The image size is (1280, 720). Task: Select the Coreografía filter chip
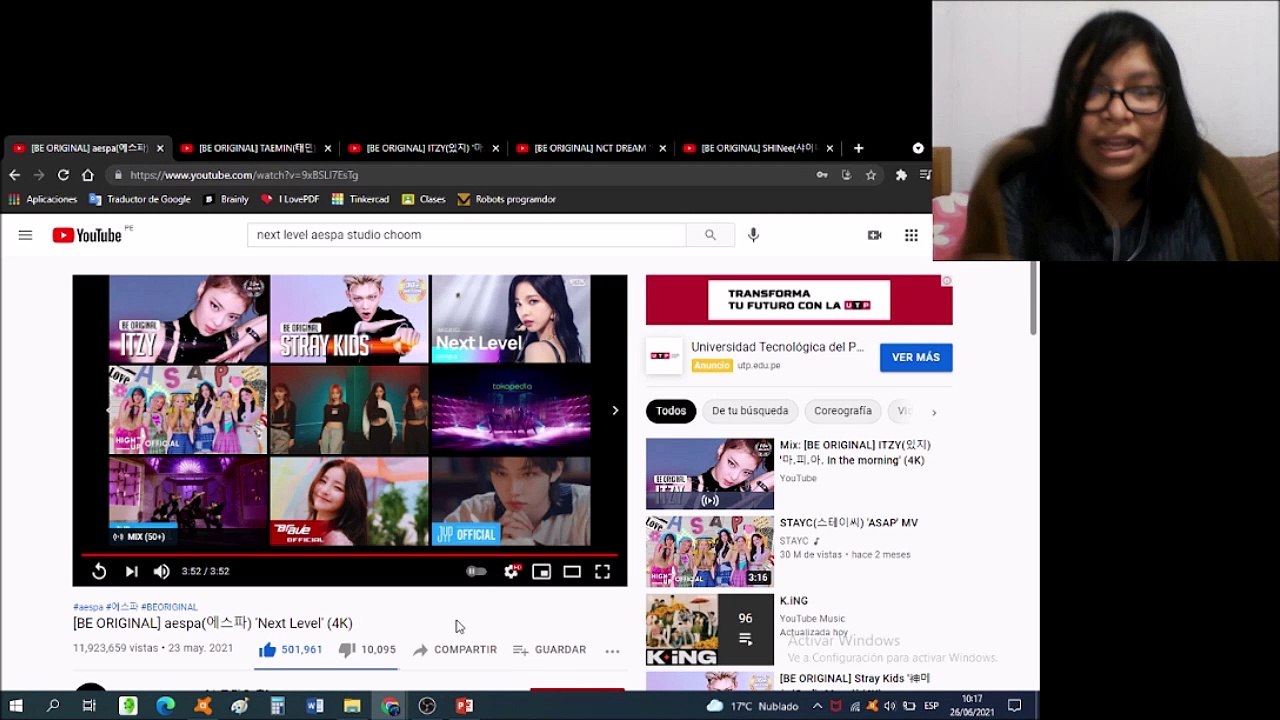coord(843,411)
